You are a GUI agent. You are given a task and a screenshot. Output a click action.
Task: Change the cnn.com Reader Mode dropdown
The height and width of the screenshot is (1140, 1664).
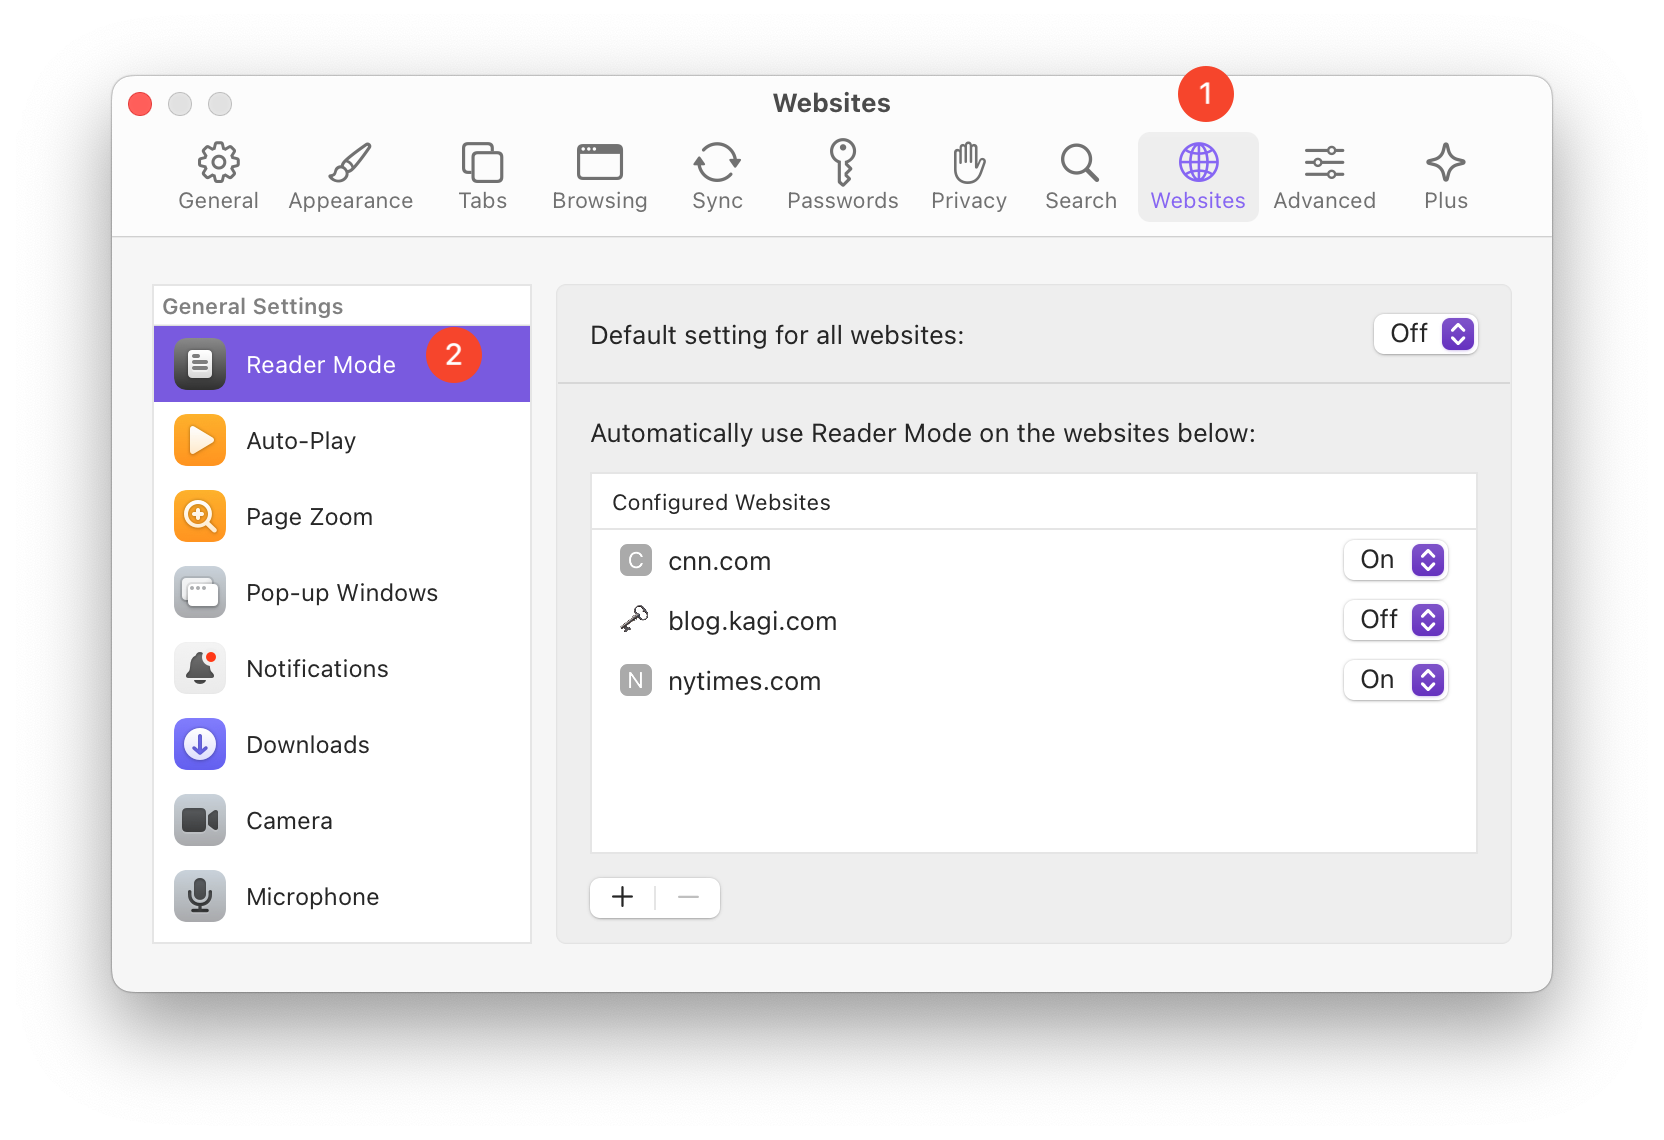tap(1396, 560)
